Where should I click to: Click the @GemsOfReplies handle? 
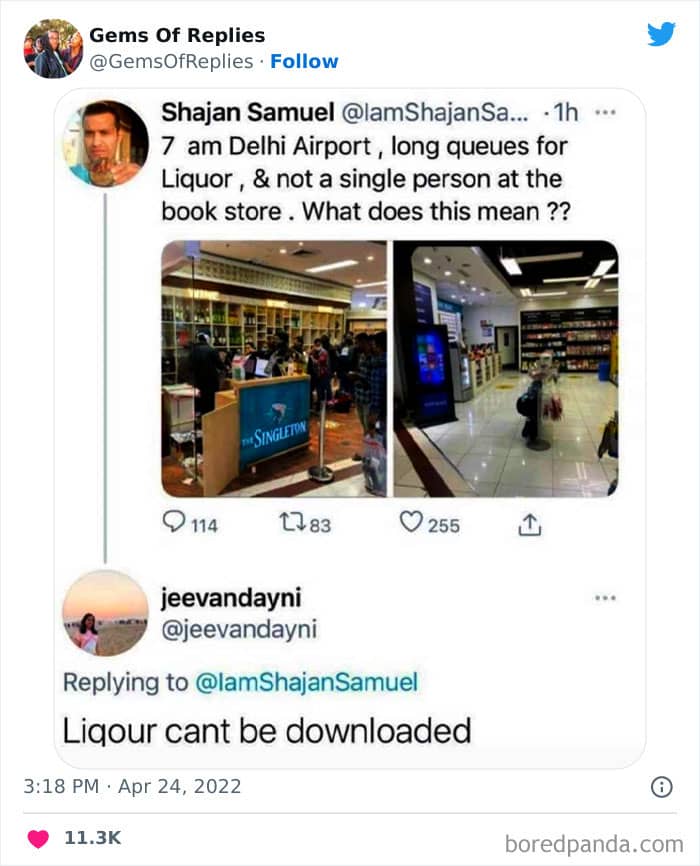pyautogui.click(x=171, y=61)
